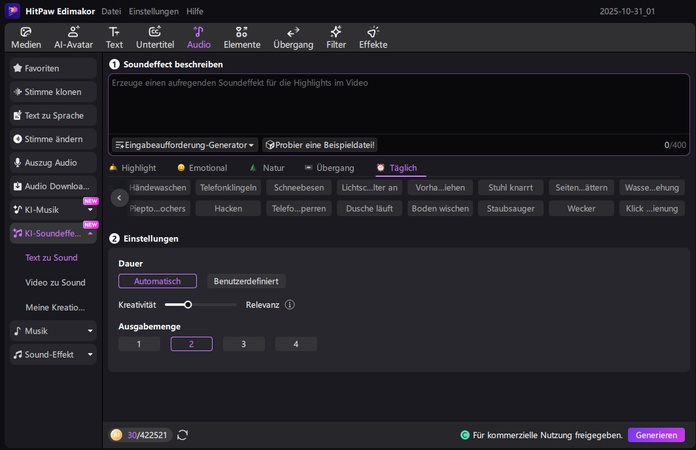The image size is (696, 450).
Task: Select Automatisch duration option
Action: click(x=157, y=281)
